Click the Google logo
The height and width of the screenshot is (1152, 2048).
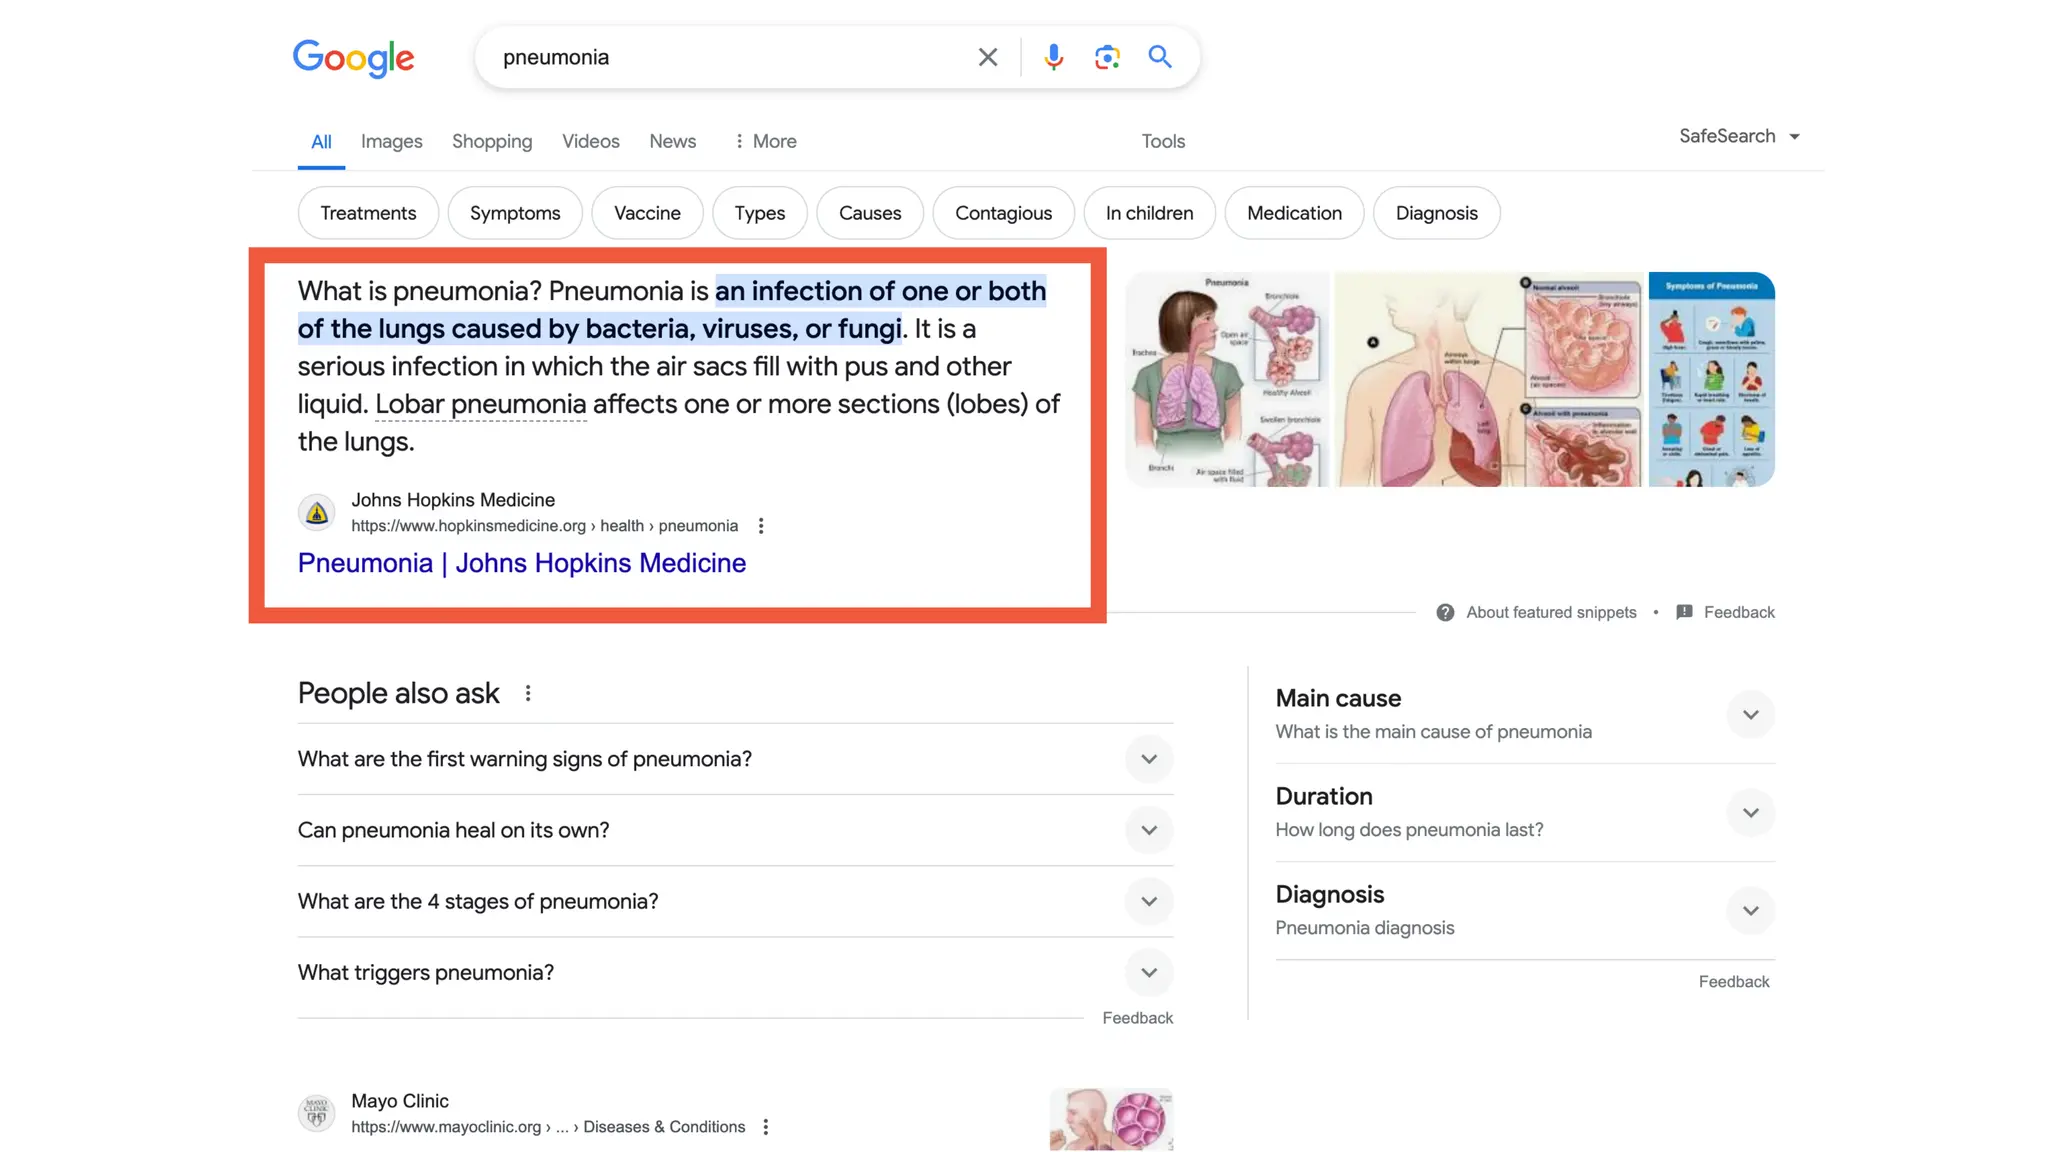coord(353,59)
